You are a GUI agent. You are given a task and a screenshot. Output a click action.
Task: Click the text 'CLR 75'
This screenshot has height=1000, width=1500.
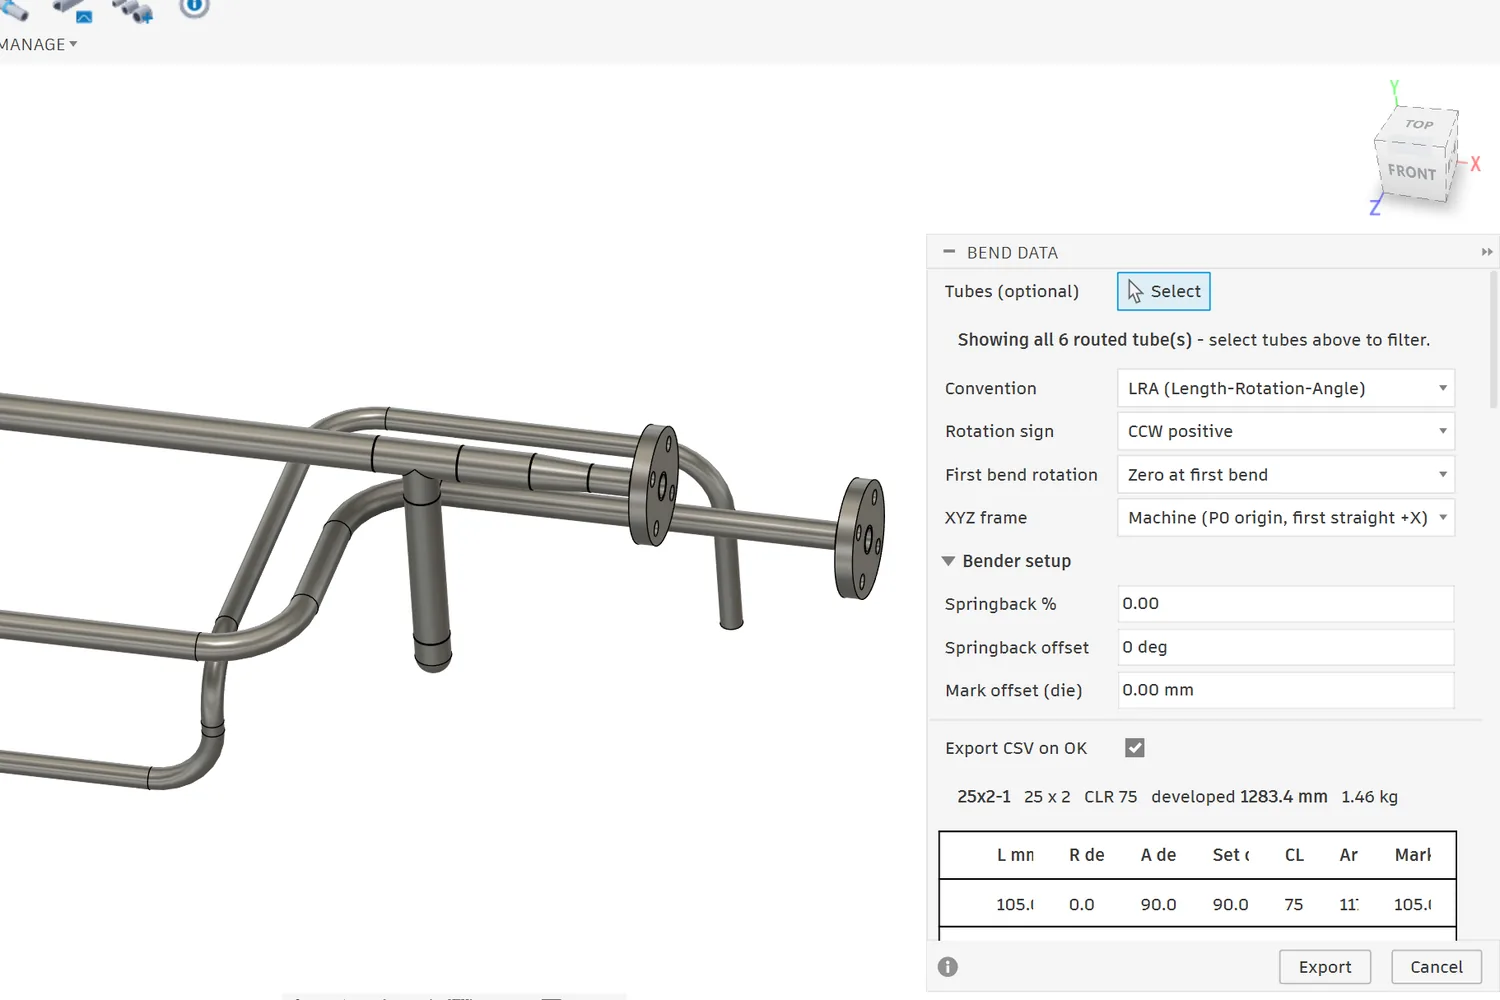pos(1111,797)
